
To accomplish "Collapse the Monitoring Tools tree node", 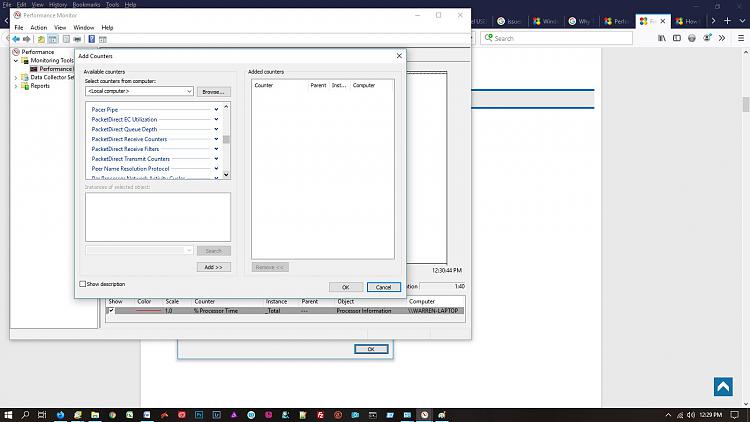I will click(x=16, y=61).
